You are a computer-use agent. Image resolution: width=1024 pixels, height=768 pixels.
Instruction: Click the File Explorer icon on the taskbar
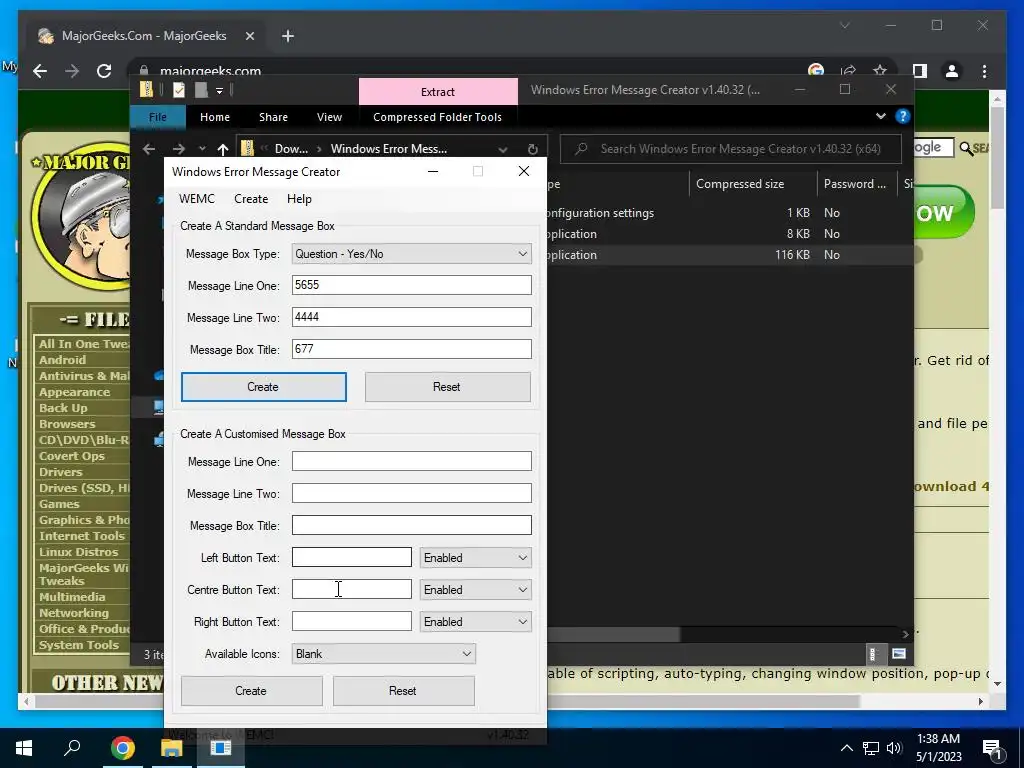click(171, 748)
